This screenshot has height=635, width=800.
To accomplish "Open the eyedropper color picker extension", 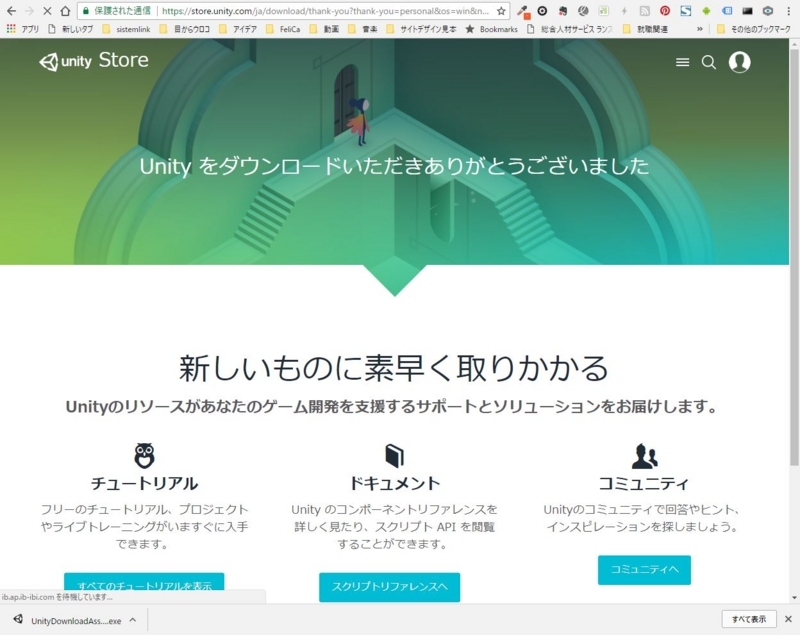I will pyautogui.click(x=522, y=11).
